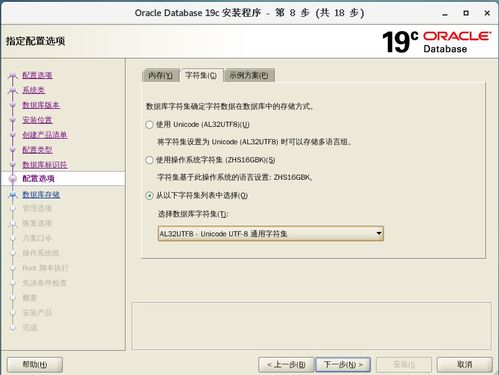Go to the 数据库存储 step
Image resolution: width=499 pixels, height=375 pixels.
coord(41,195)
